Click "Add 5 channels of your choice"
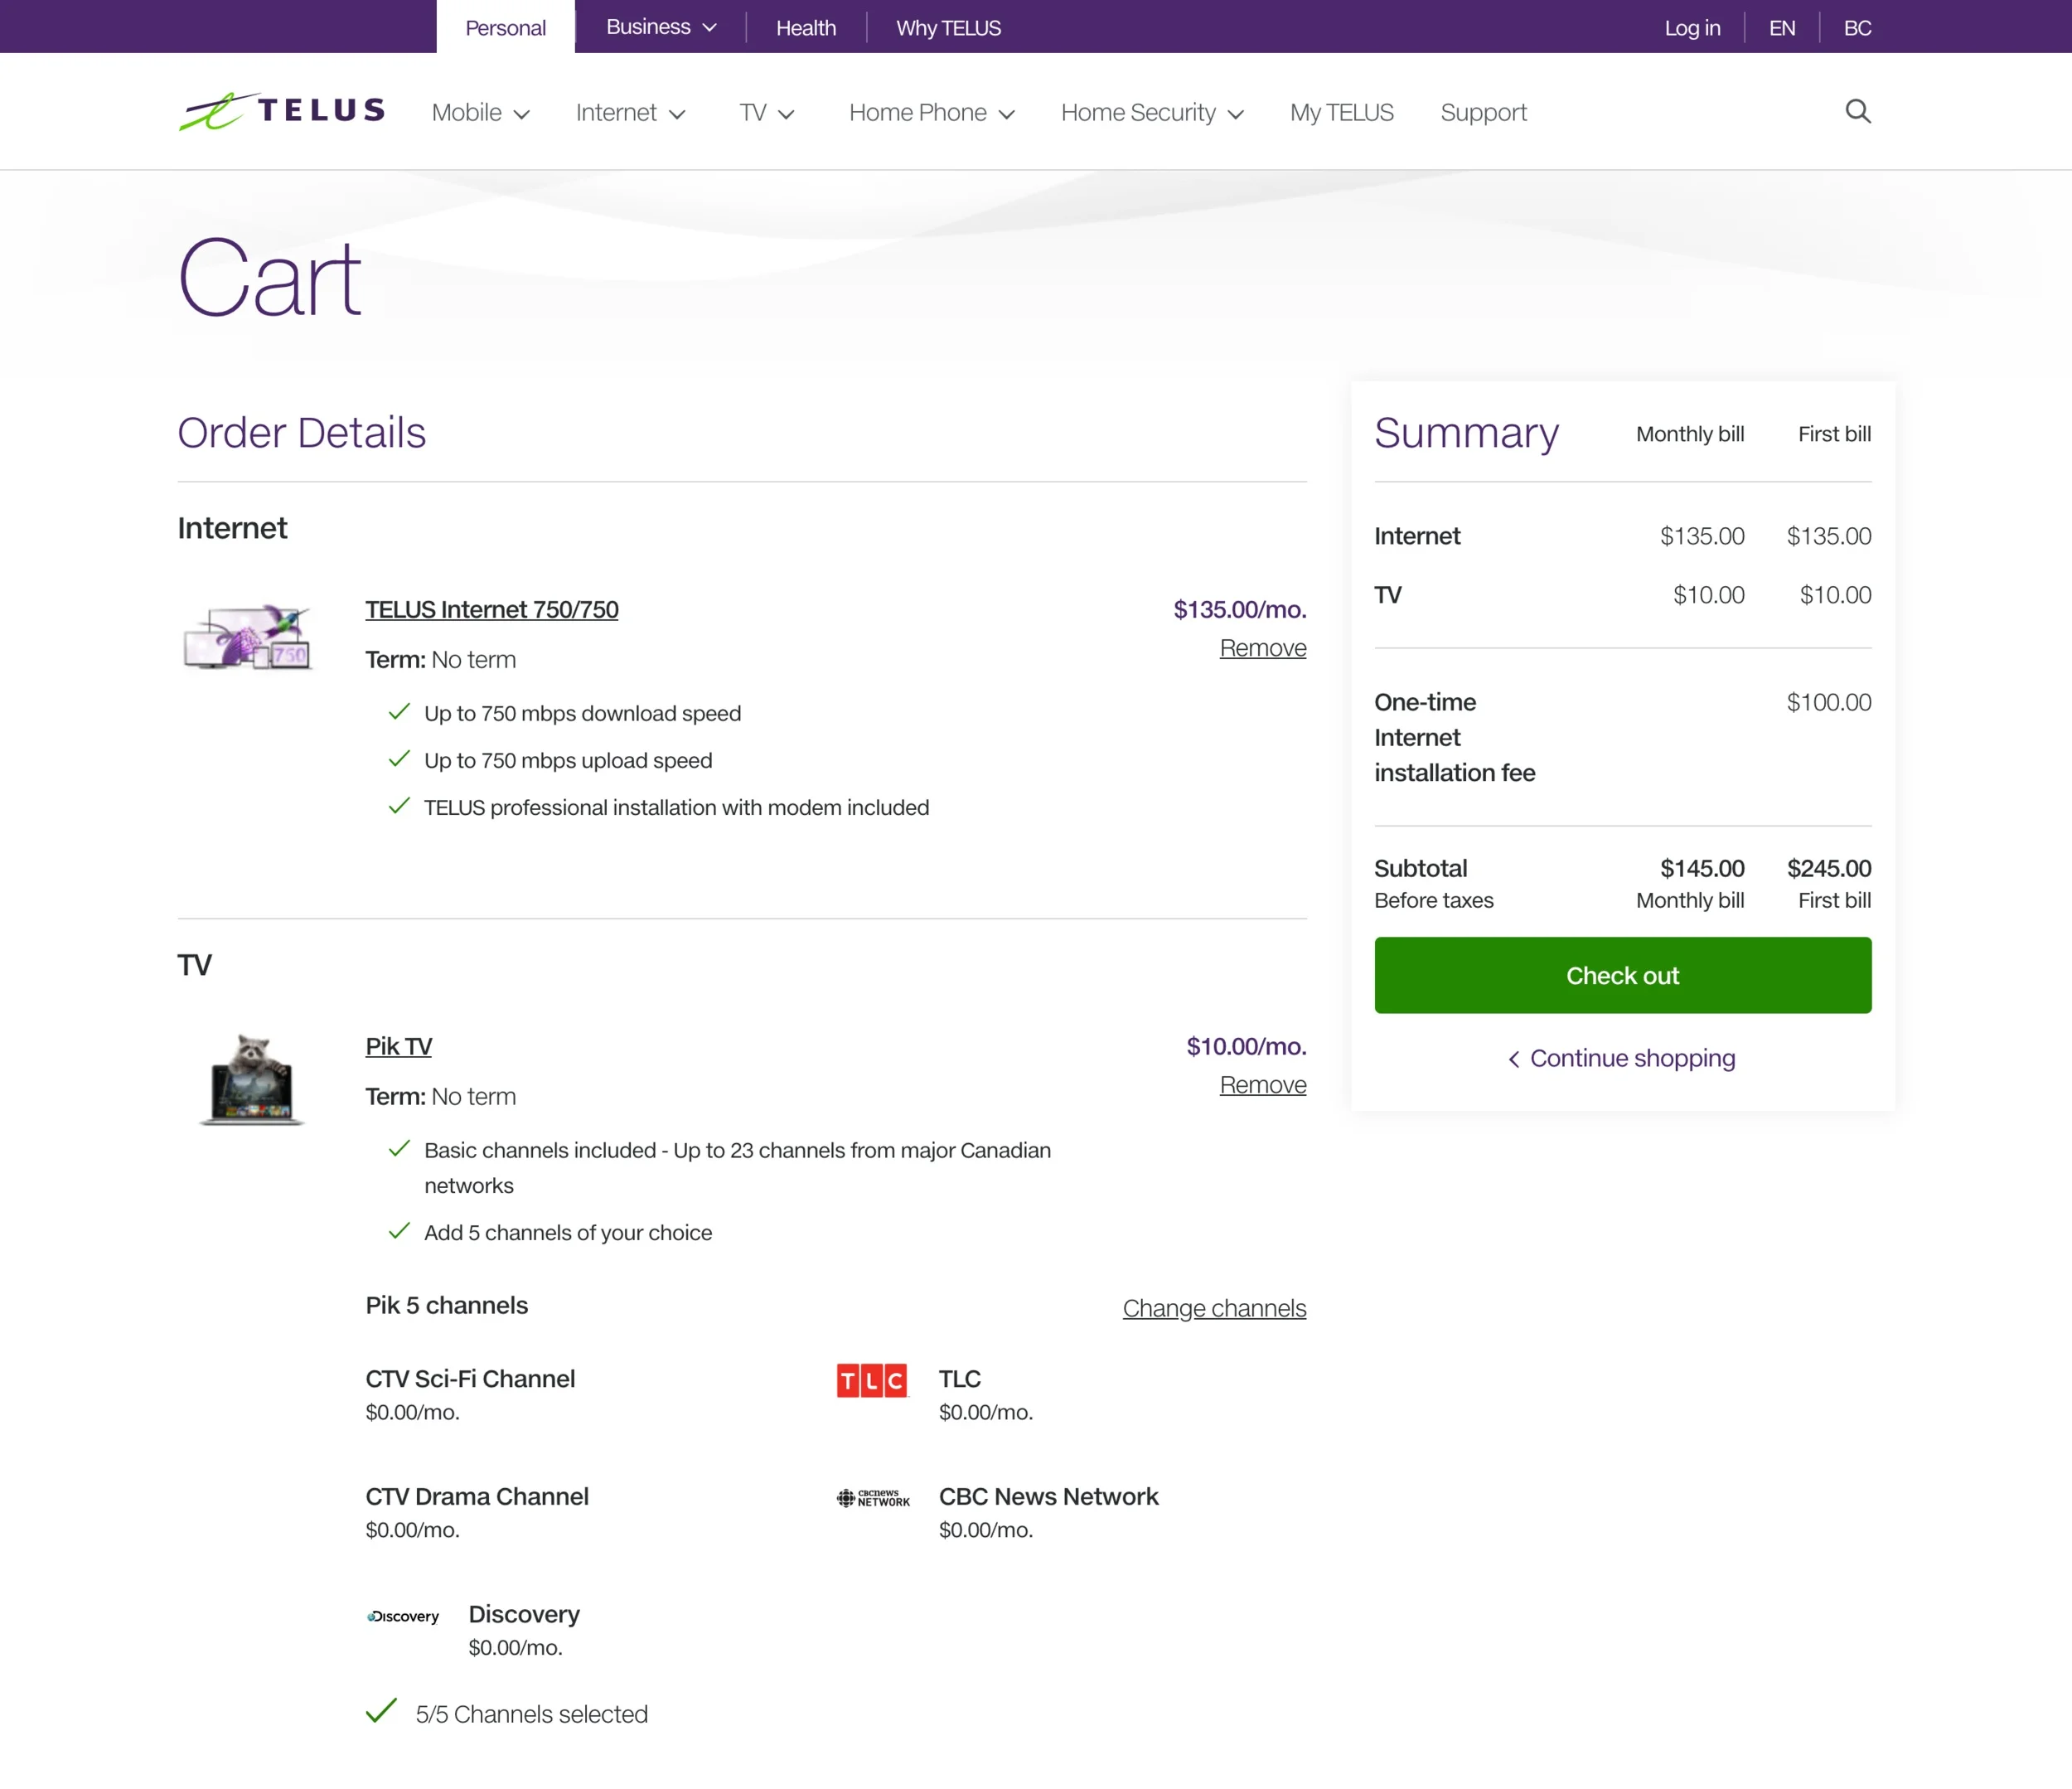 pos(568,1233)
